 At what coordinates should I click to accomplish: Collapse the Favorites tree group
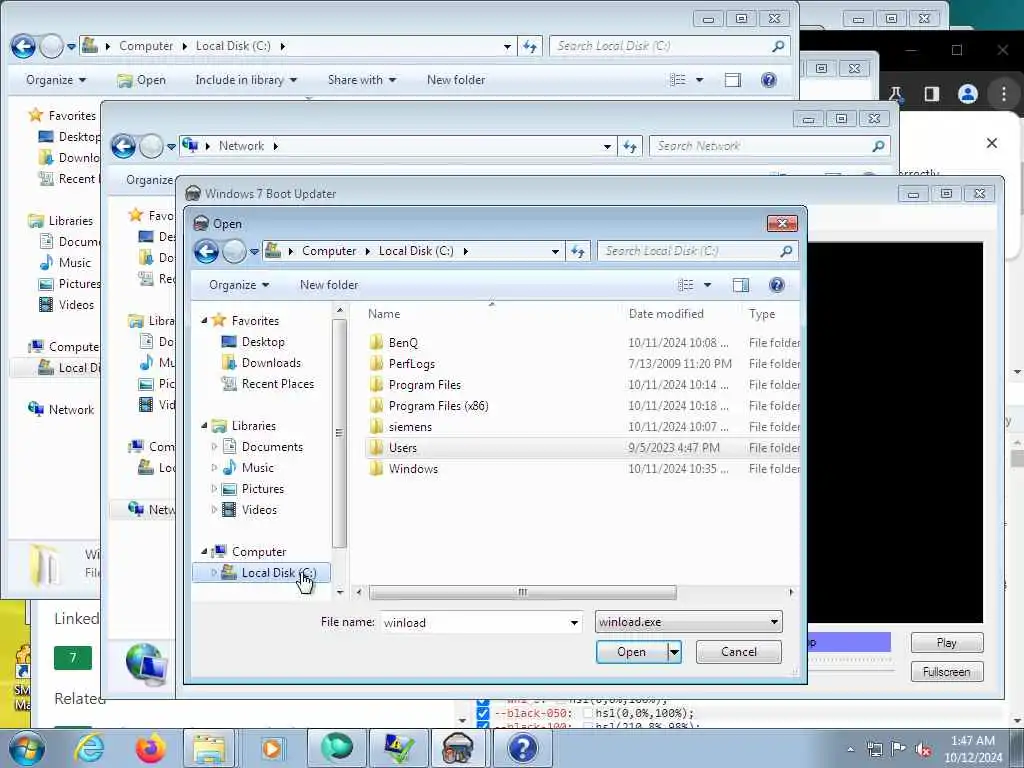pyautogui.click(x=204, y=321)
